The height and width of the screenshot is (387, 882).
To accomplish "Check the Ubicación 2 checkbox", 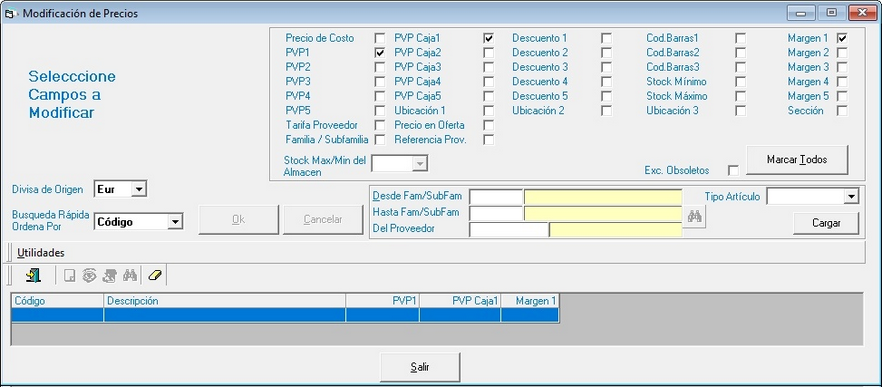I will pyautogui.click(x=606, y=111).
